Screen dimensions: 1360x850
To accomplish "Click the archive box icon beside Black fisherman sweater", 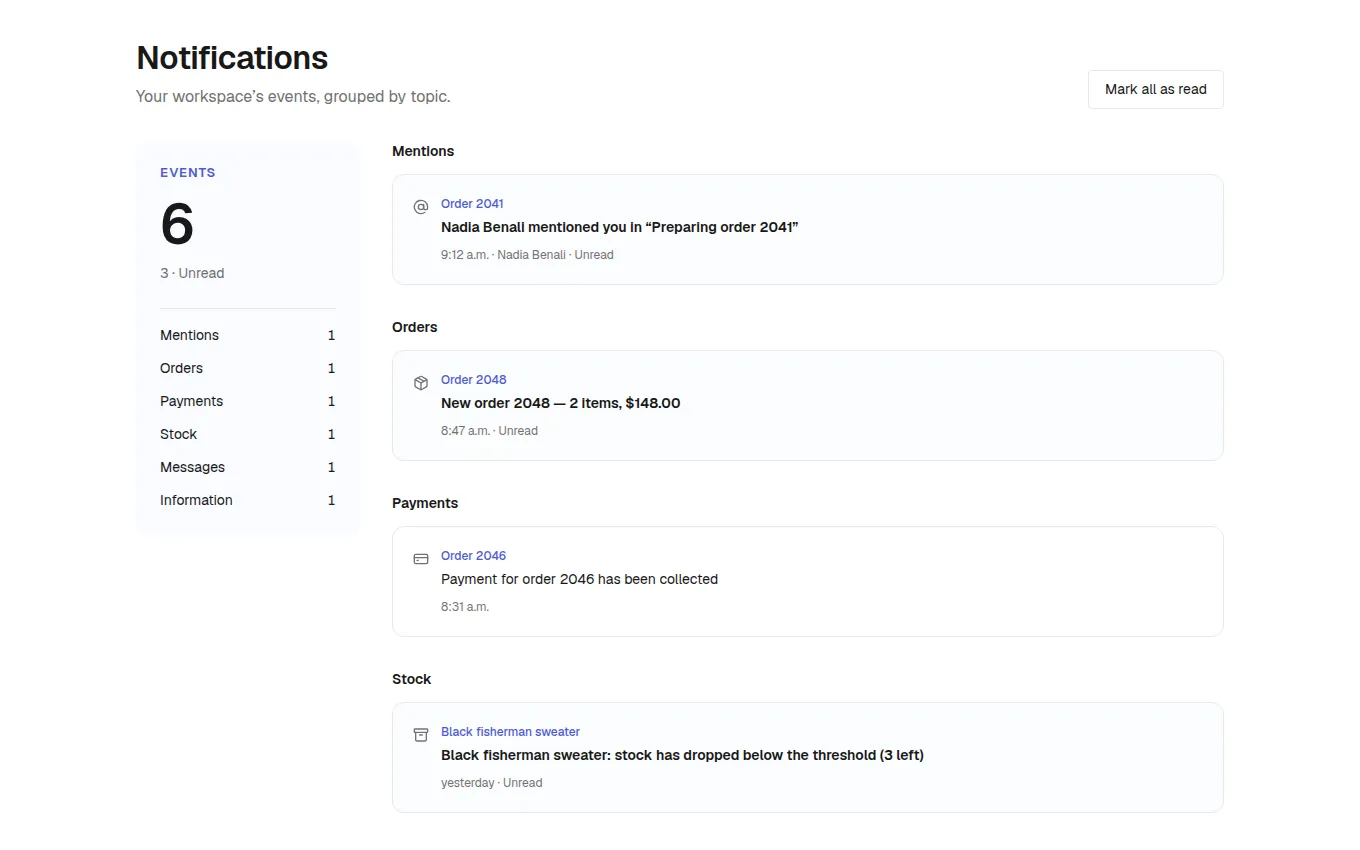I will [421, 735].
